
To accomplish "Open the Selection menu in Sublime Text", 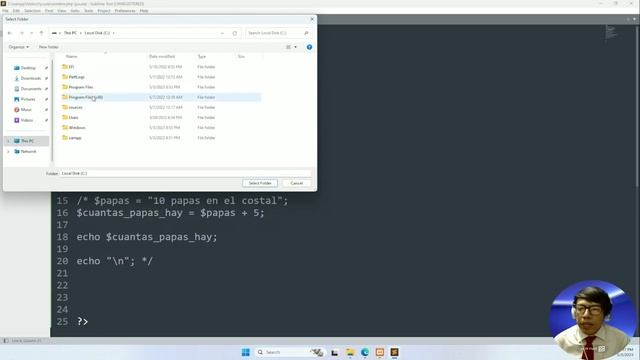I will tap(32, 11).
